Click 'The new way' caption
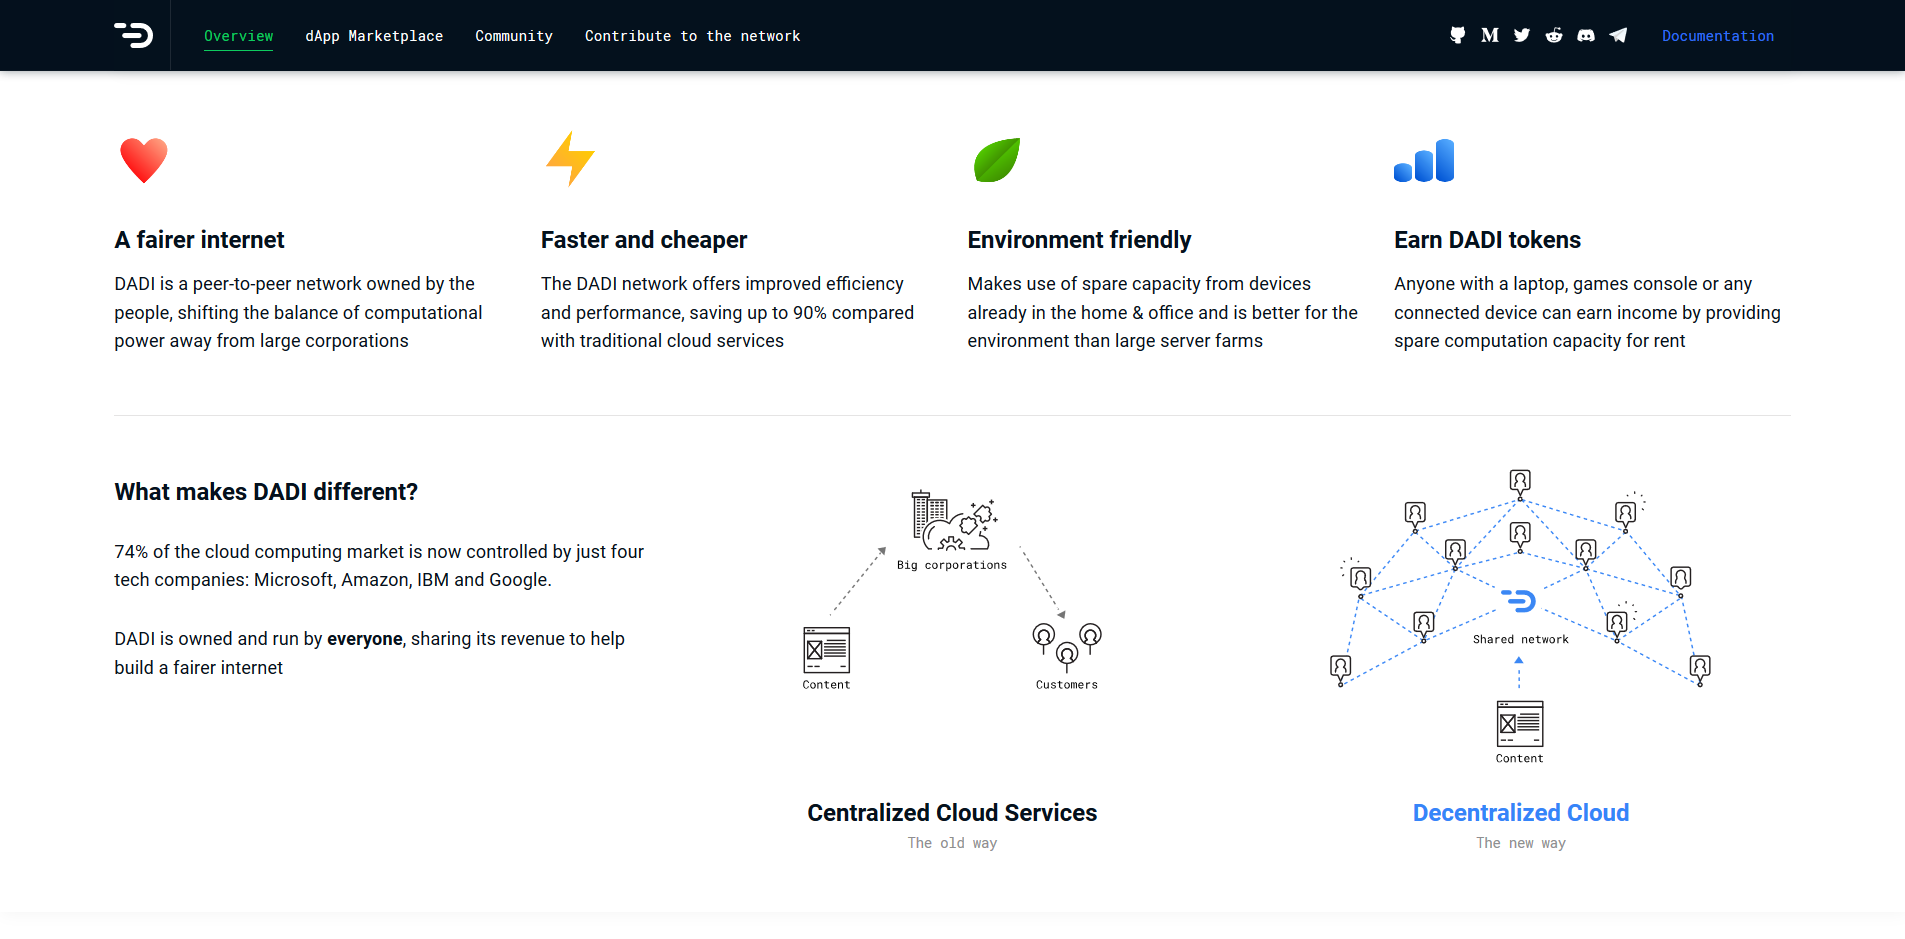This screenshot has width=1905, height=939. point(1521,843)
